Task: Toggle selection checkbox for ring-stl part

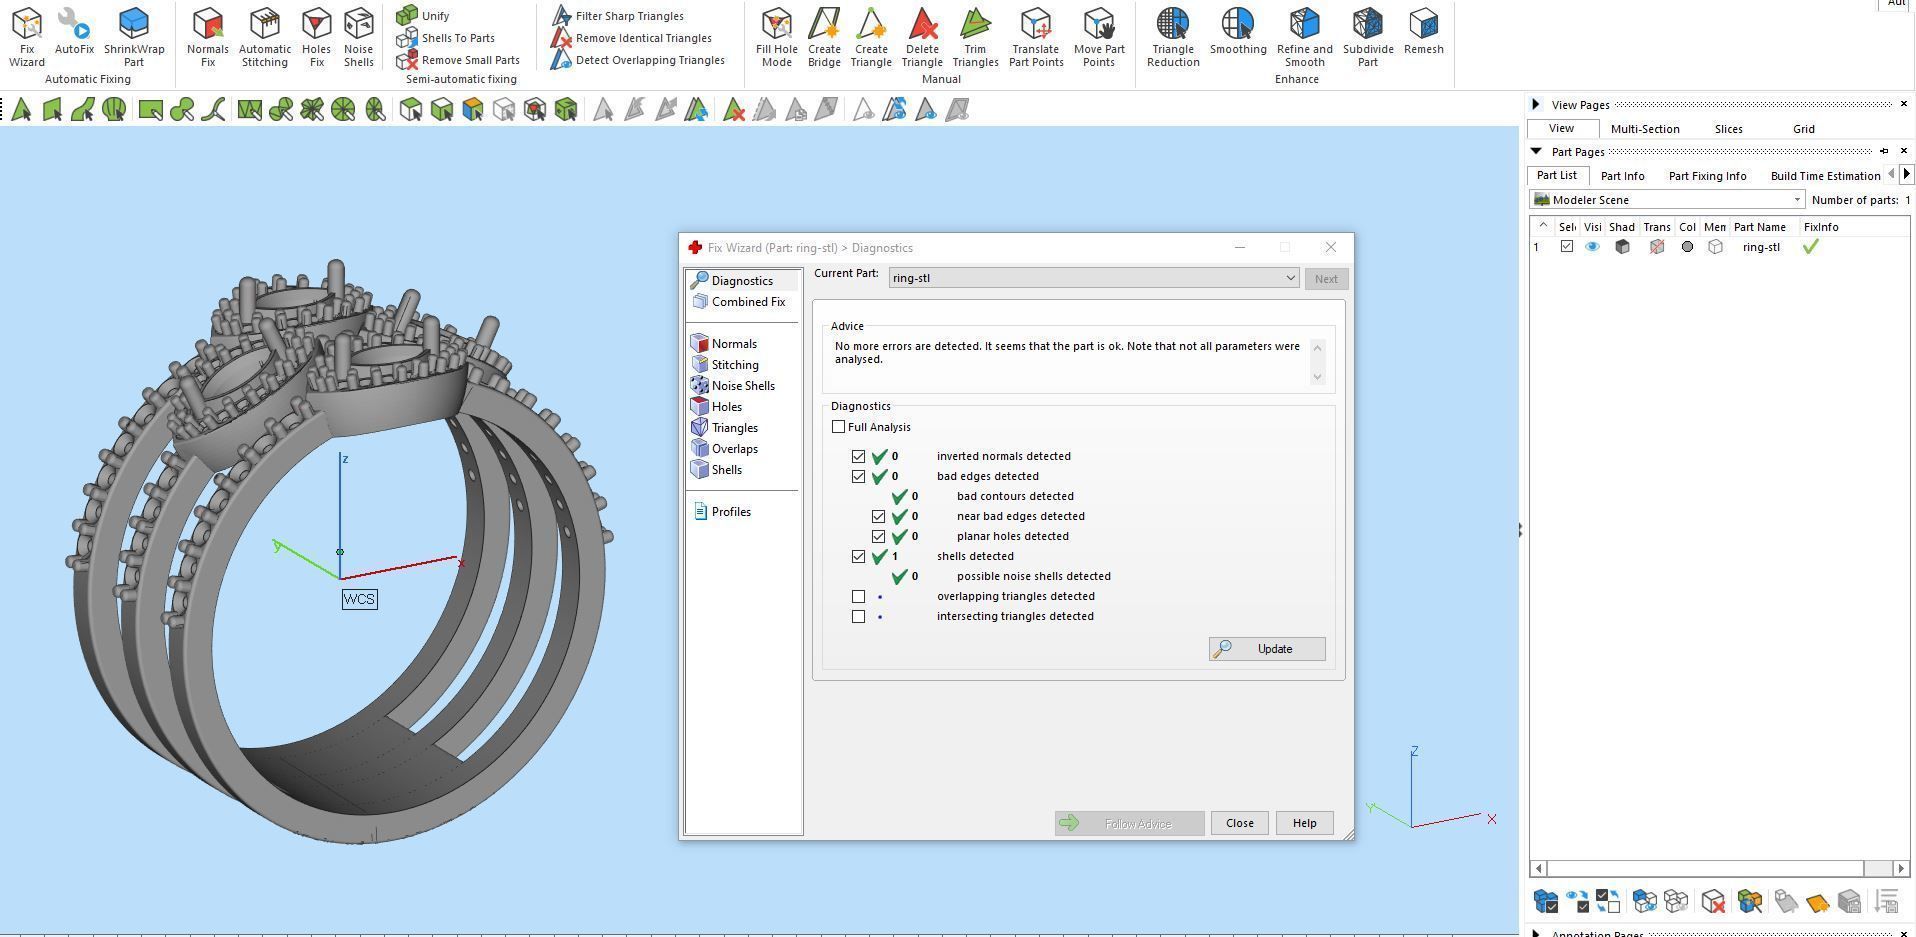Action: tap(1567, 247)
